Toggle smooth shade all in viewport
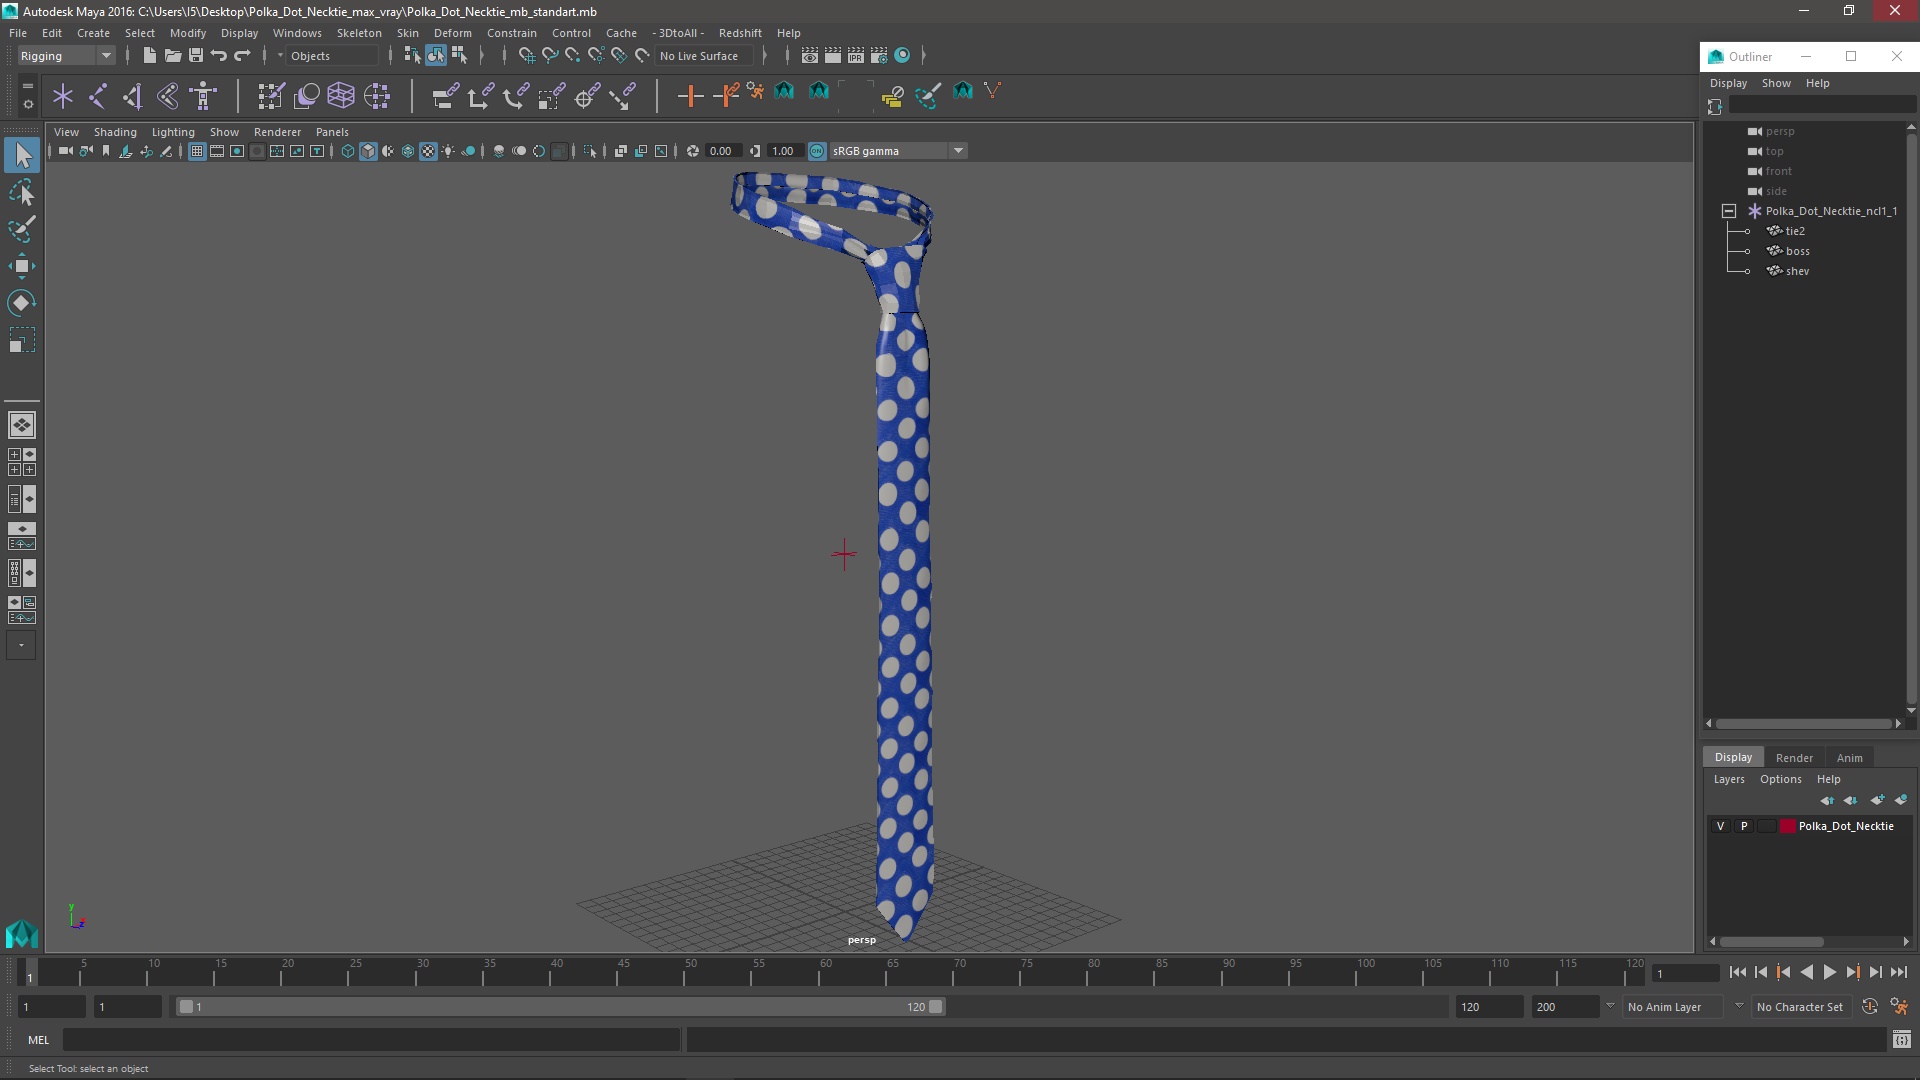This screenshot has width=1920, height=1080. point(368,151)
